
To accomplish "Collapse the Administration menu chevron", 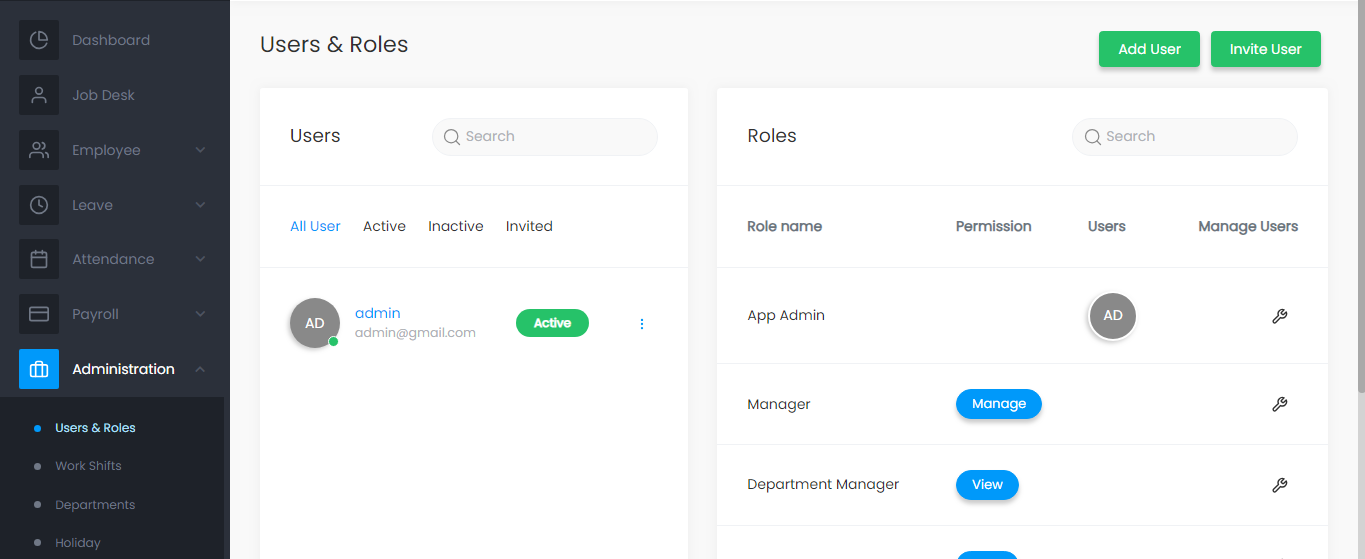I will click(x=200, y=369).
